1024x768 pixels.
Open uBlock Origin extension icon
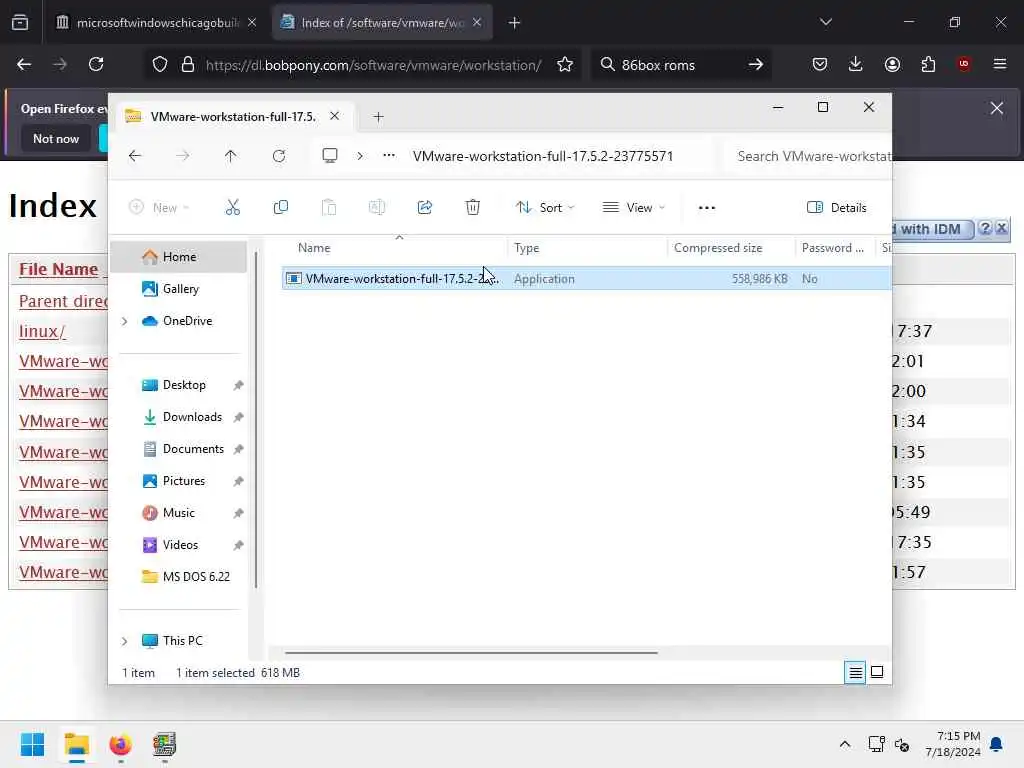[x=964, y=64]
